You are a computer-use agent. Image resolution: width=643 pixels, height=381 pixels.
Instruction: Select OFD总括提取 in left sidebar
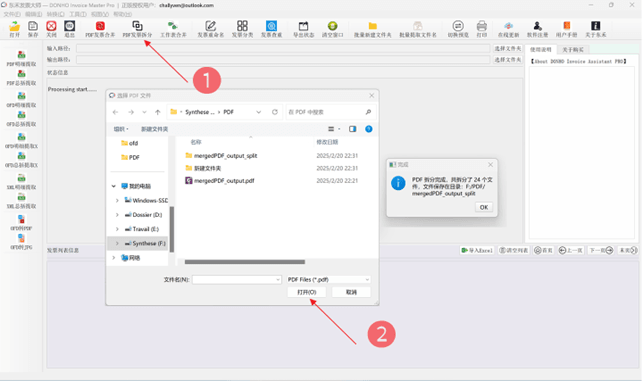21,119
